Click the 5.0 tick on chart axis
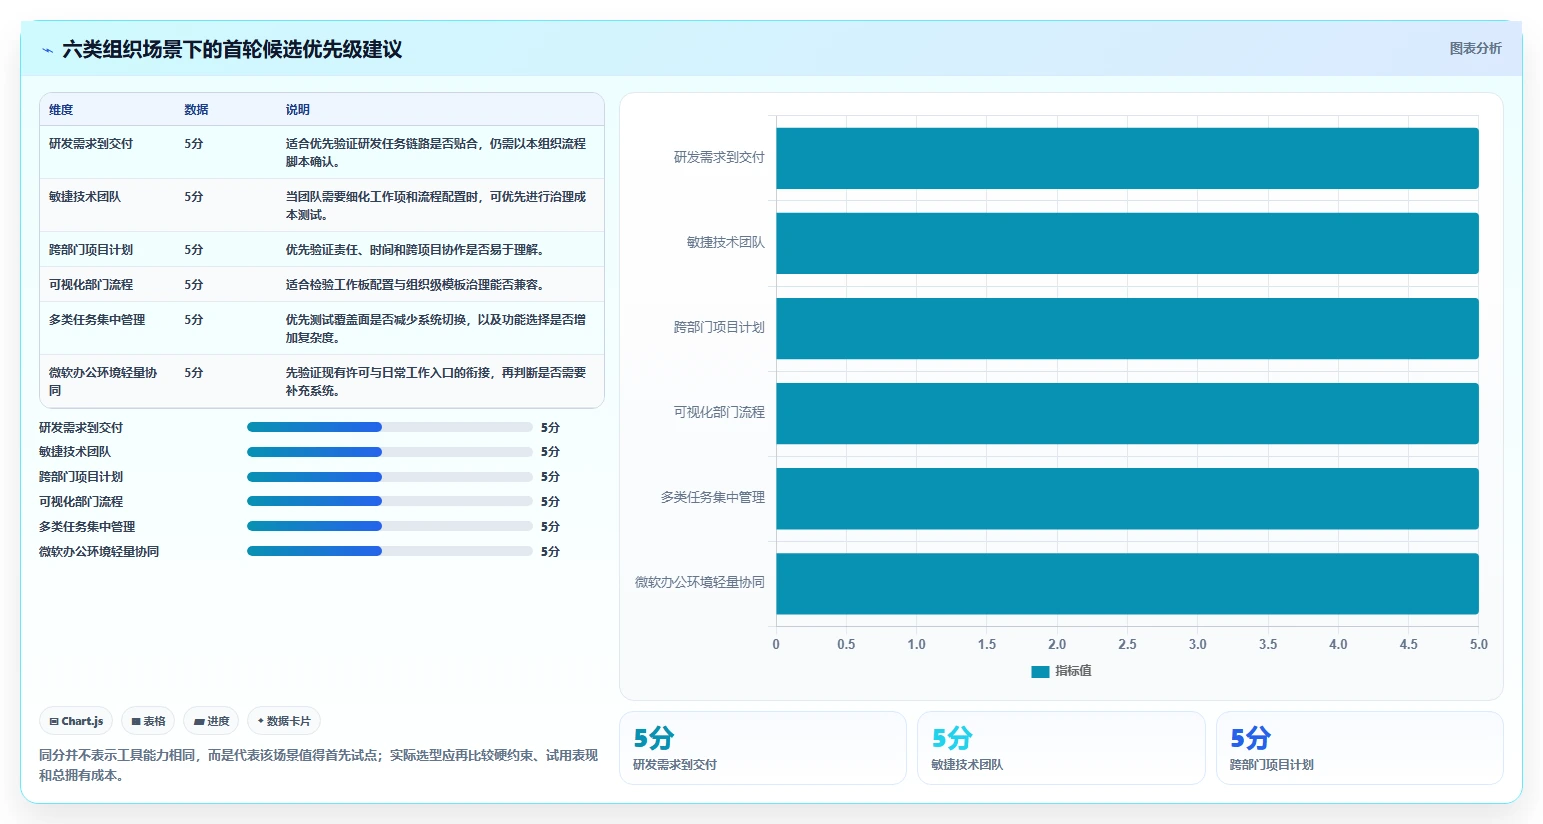This screenshot has height=824, width=1543. pos(1479,645)
